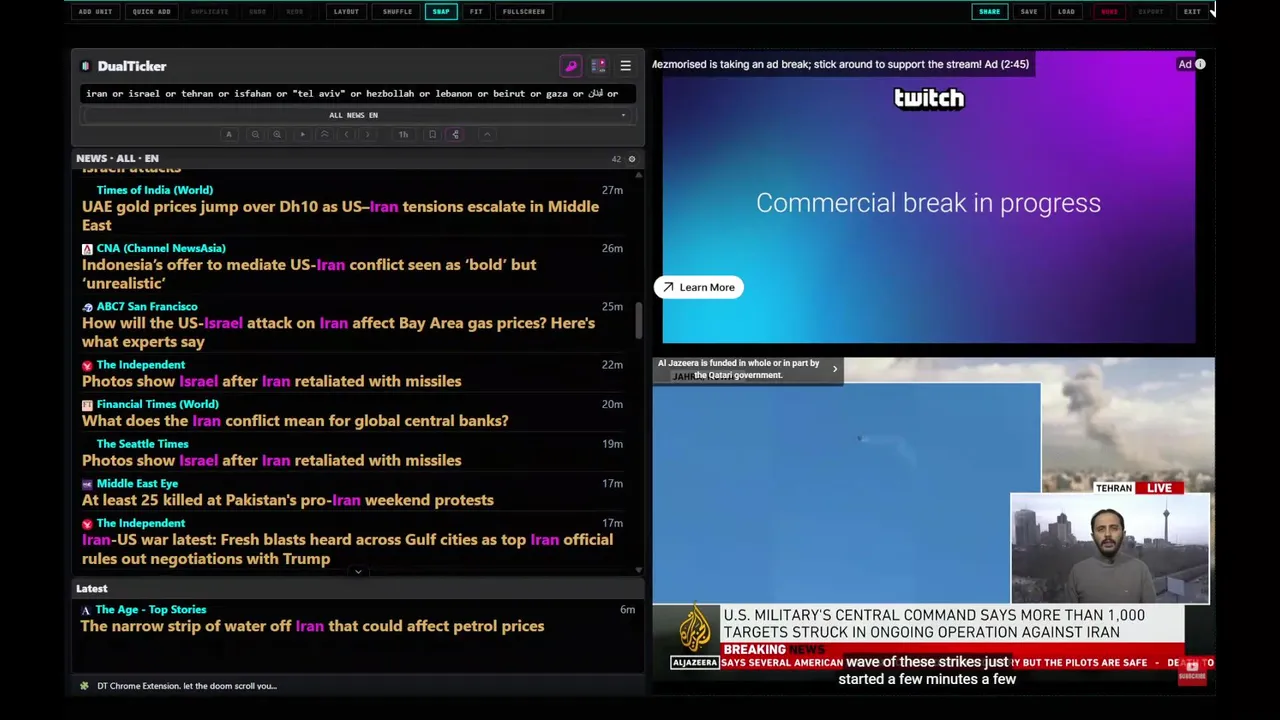Open ABC7 'Bay Area gas prices' headline

pos(338,332)
